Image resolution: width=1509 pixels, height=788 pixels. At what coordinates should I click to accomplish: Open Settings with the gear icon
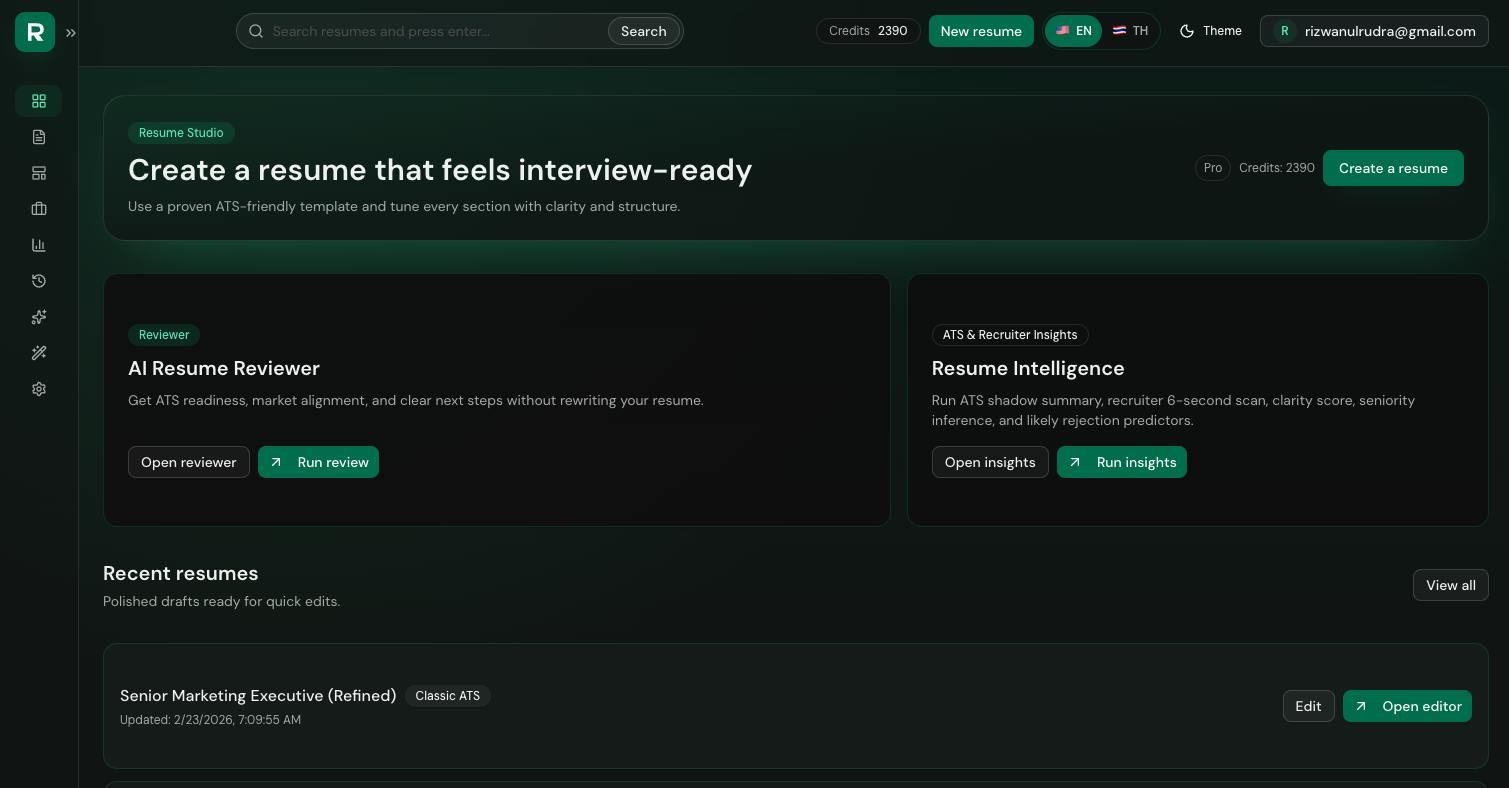[x=38, y=389]
